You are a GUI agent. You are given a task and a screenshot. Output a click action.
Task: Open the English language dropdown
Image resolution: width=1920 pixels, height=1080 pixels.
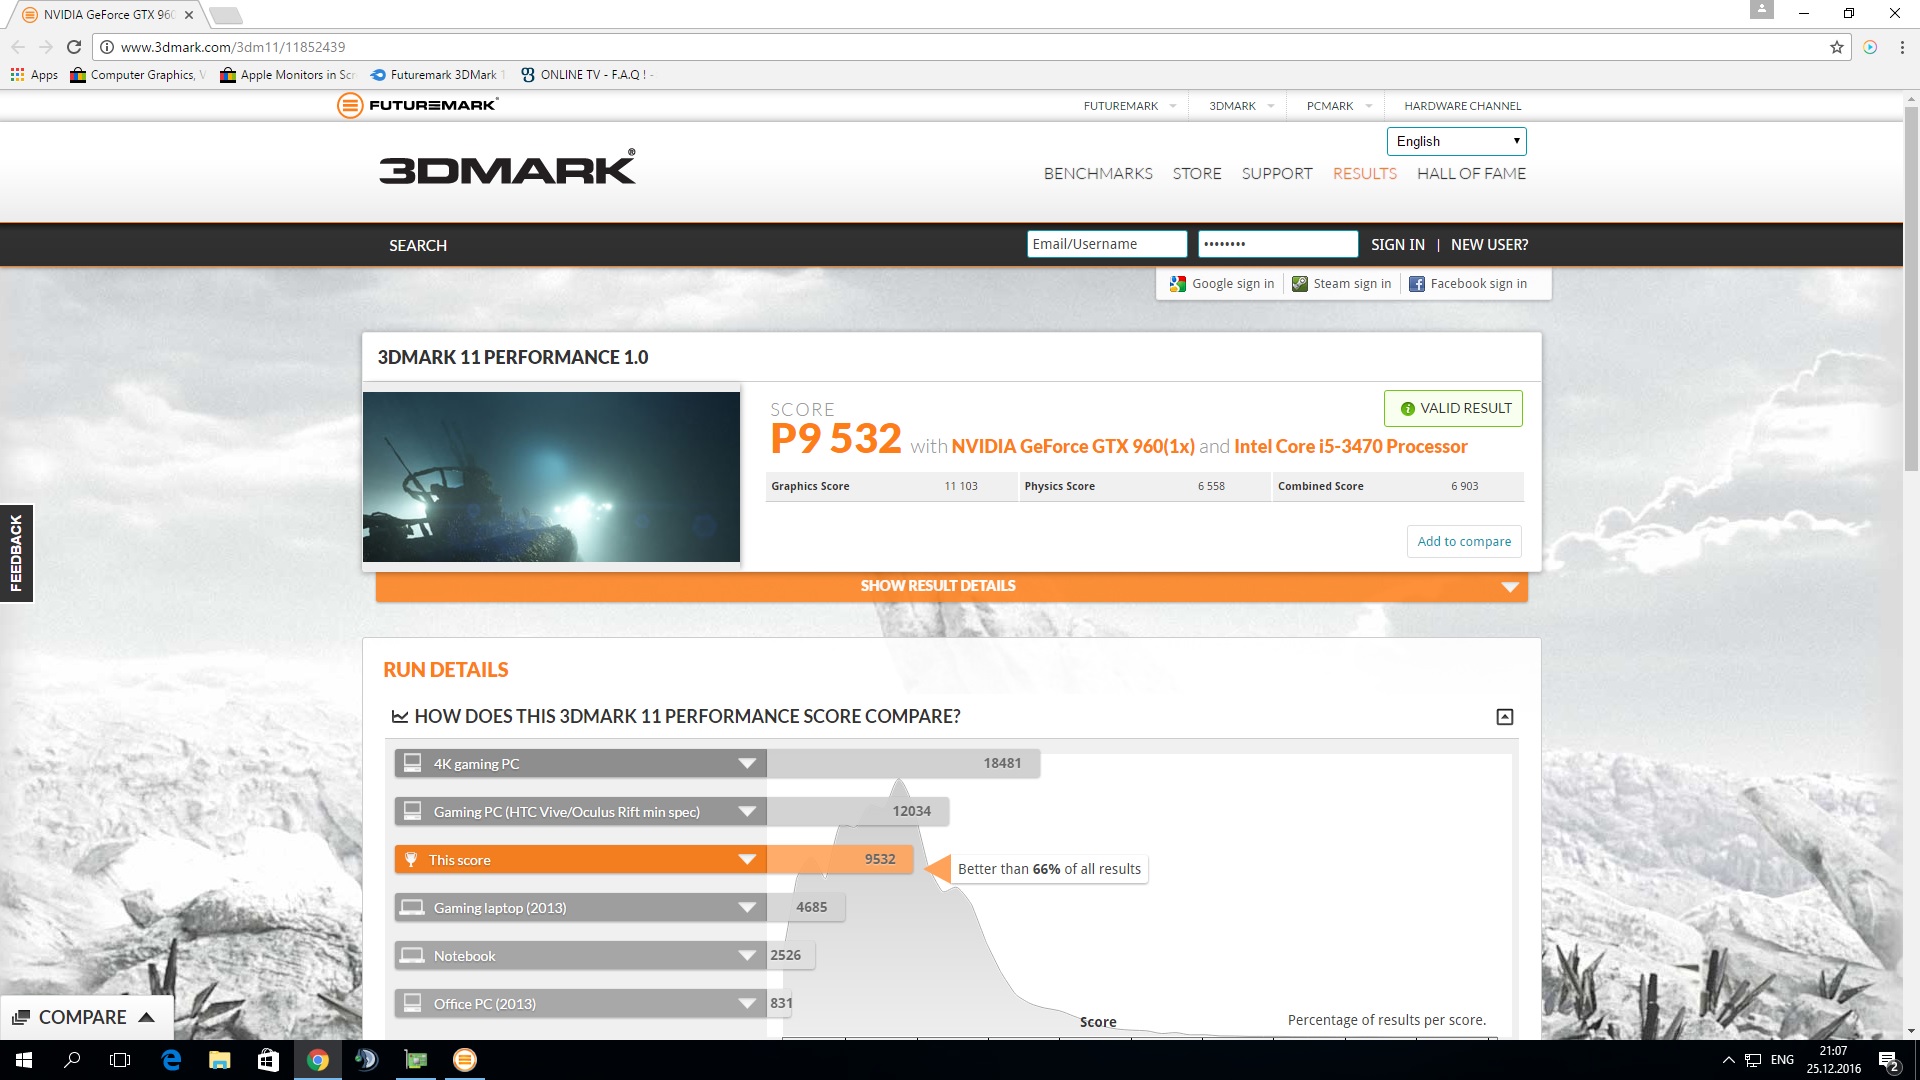point(1456,141)
